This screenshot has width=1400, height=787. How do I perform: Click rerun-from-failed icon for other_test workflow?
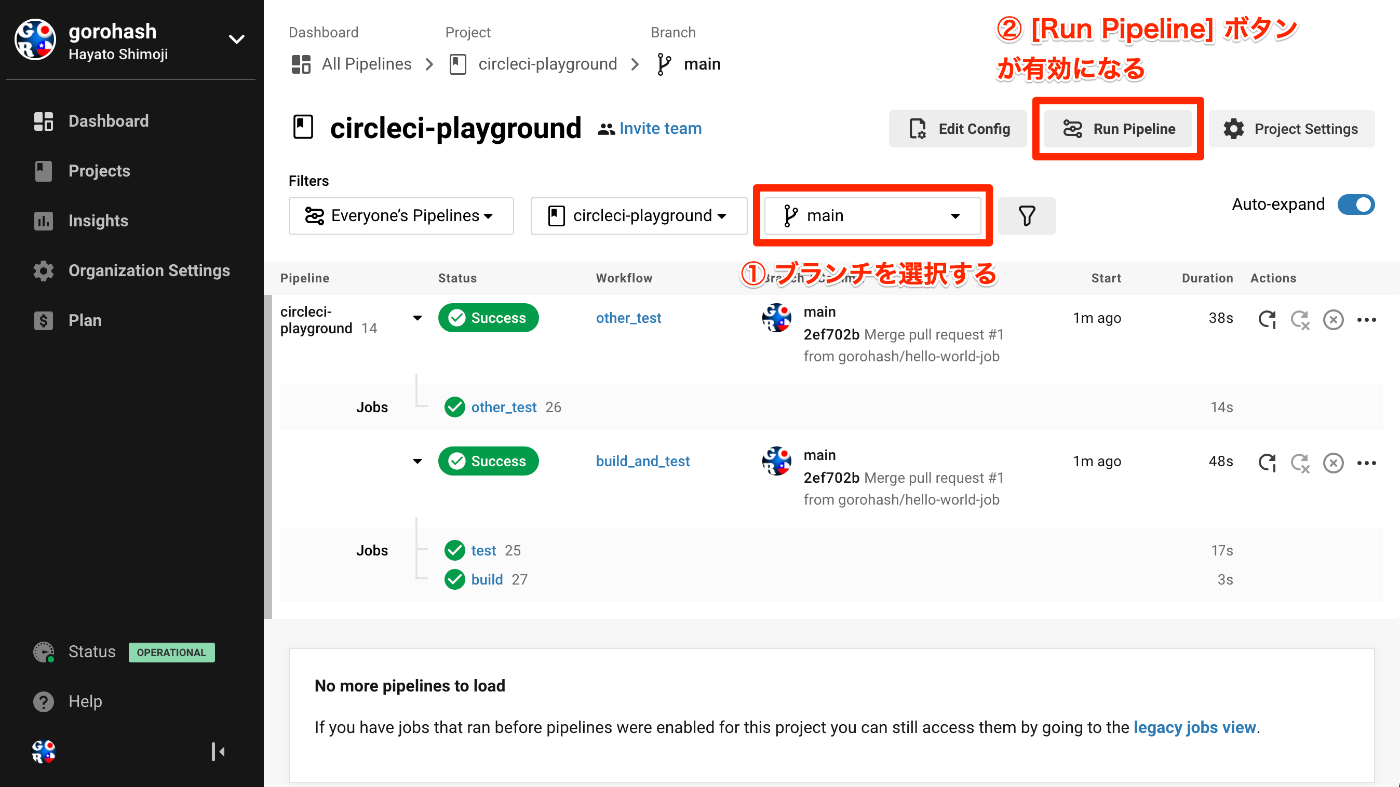[x=1300, y=320]
